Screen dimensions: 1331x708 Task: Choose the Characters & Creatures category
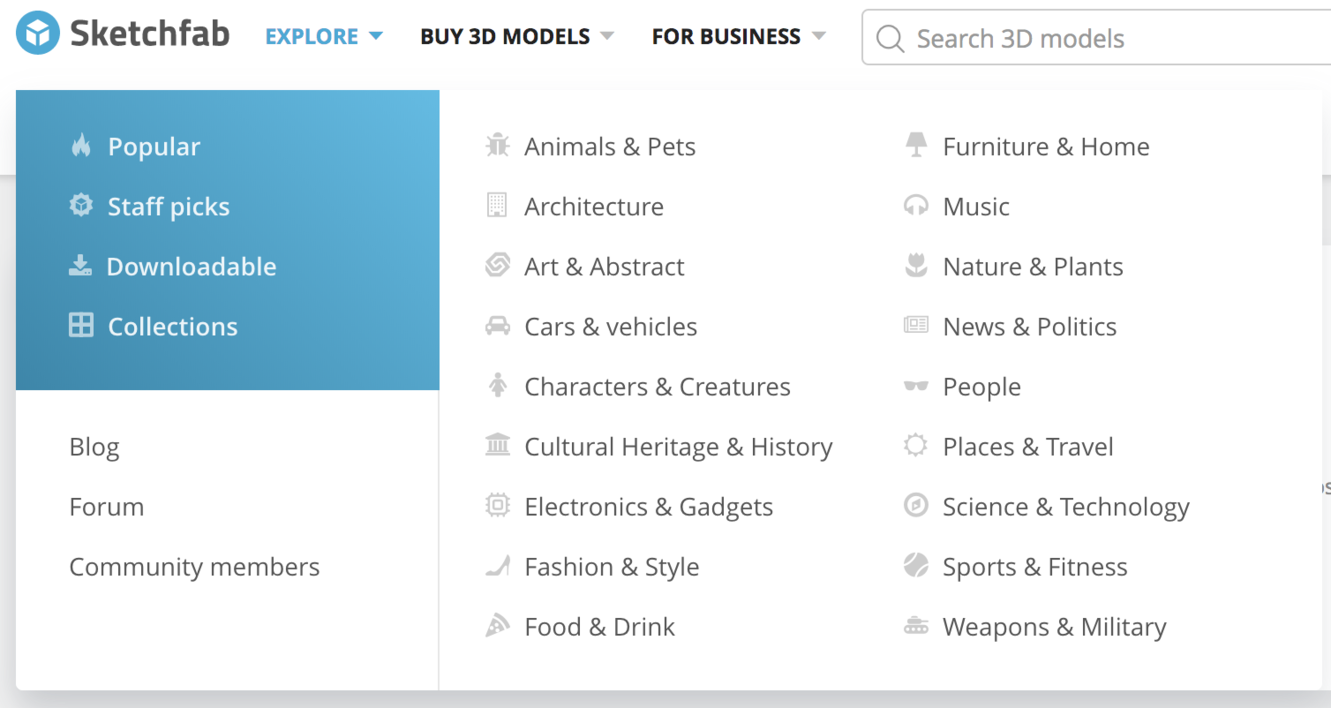657,387
